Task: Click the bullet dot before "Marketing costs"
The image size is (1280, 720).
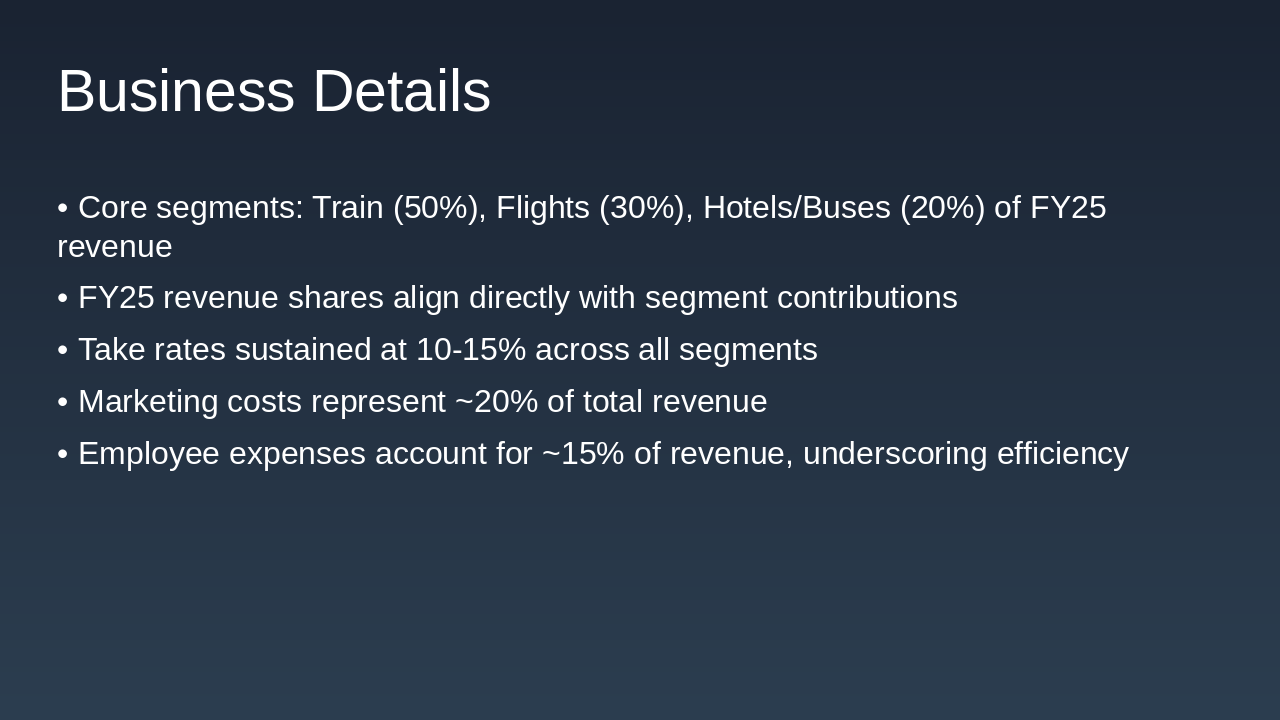Action: 63,402
